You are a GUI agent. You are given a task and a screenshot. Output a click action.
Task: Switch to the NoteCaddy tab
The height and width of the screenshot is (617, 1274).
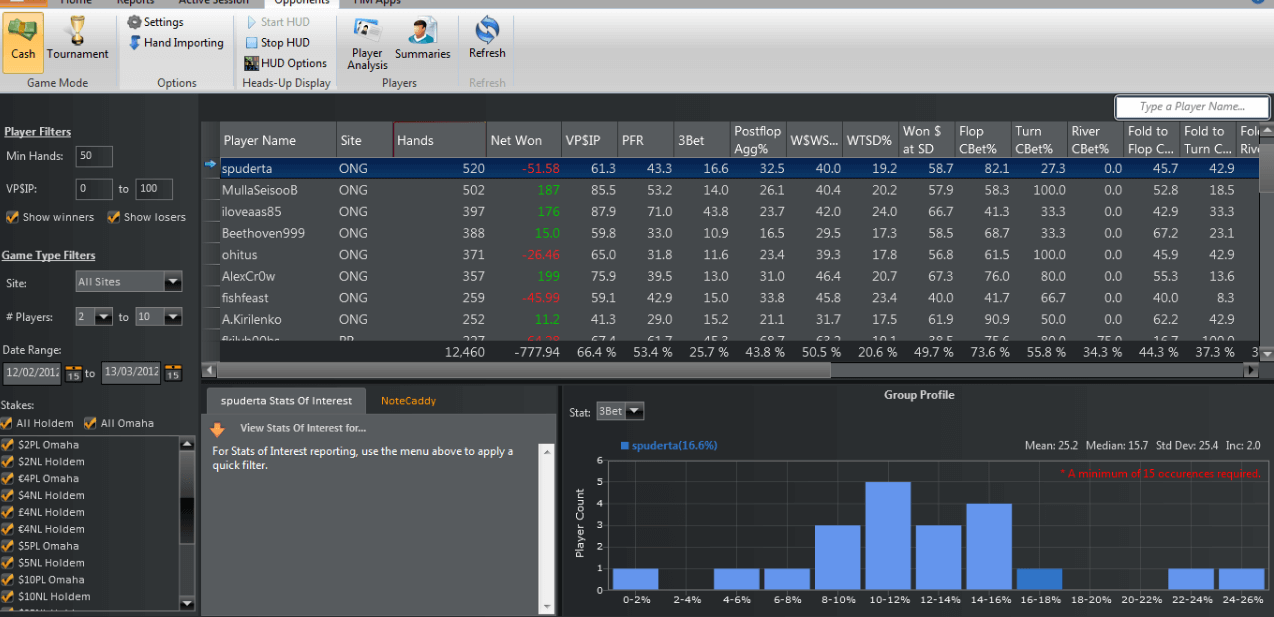point(408,401)
